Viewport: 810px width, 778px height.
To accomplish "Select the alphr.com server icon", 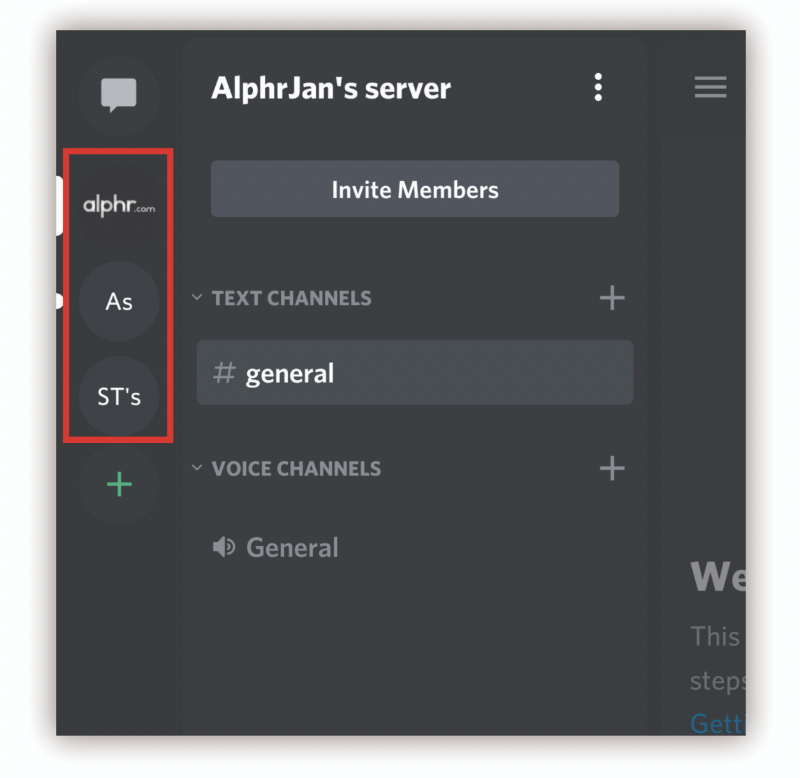I will tap(119, 206).
